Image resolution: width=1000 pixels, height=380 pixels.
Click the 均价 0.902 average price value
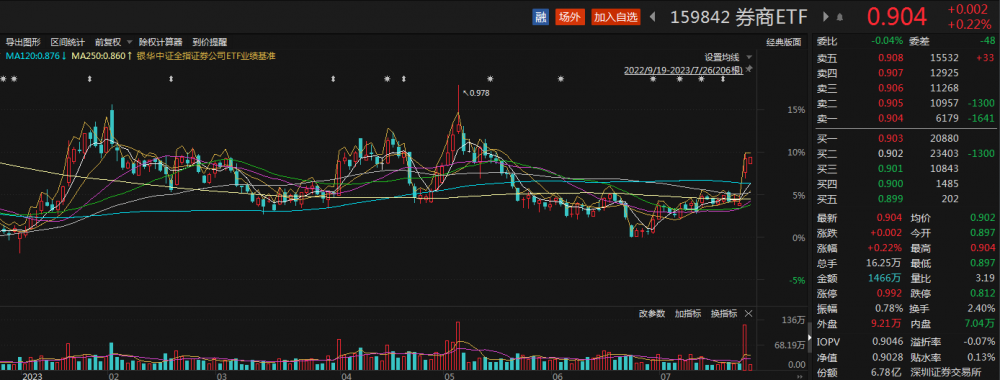[x=983, y=219]
